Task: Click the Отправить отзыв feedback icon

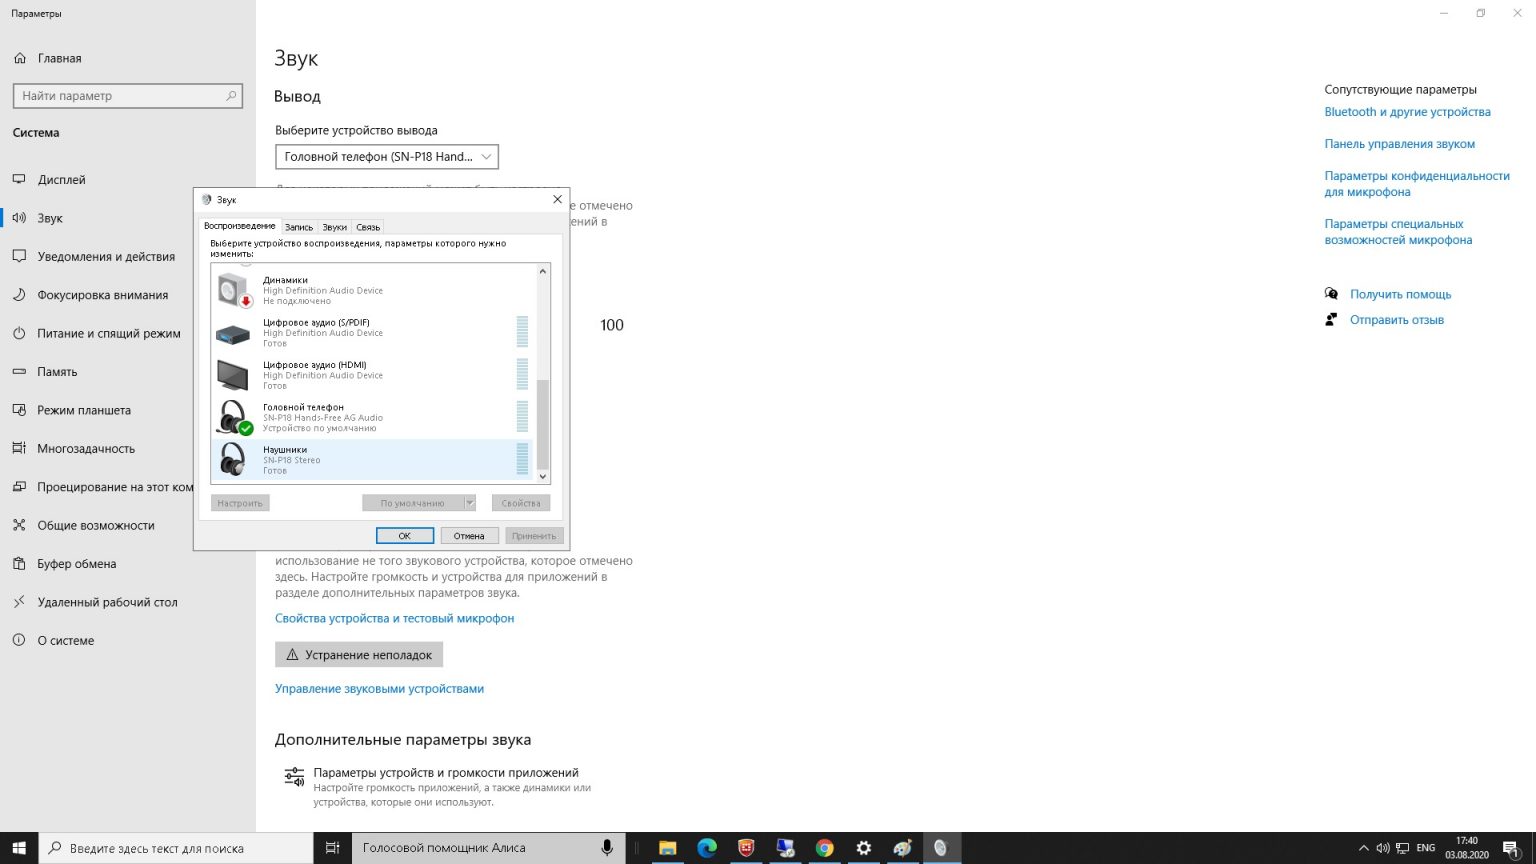Action: (x=1331, y=318)
